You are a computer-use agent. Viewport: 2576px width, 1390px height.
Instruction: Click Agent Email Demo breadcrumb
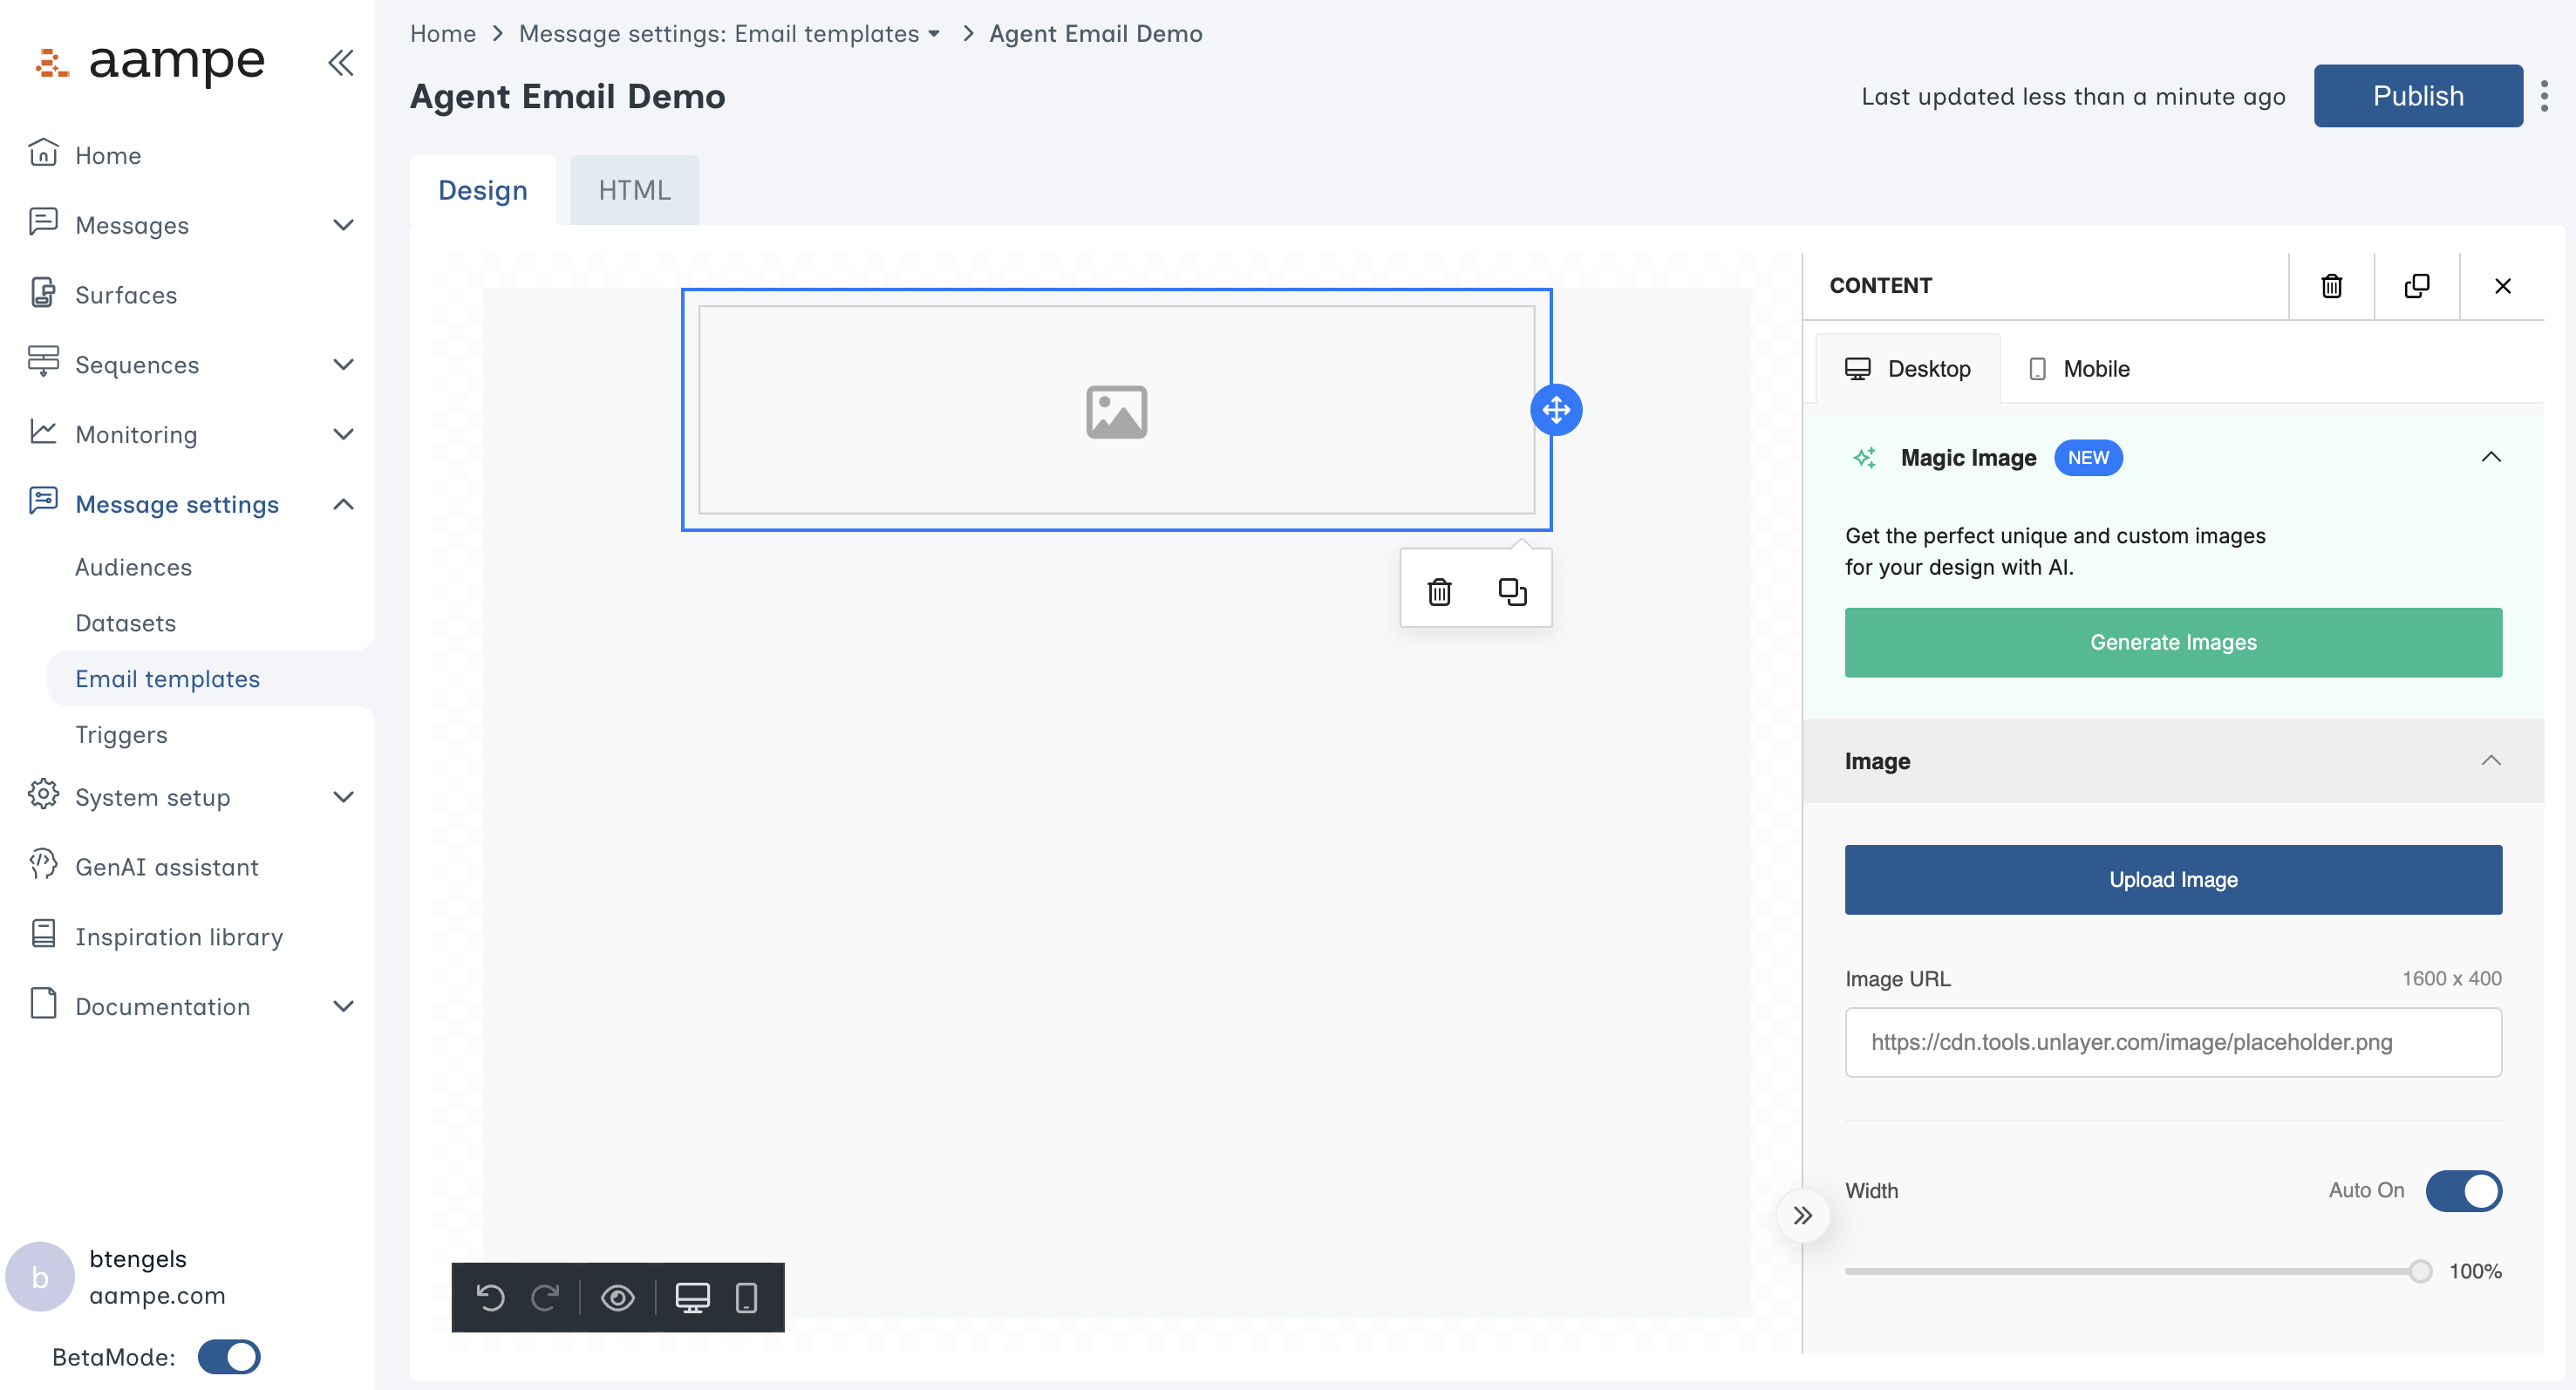pyautogui.click(x=1096, y=33)
